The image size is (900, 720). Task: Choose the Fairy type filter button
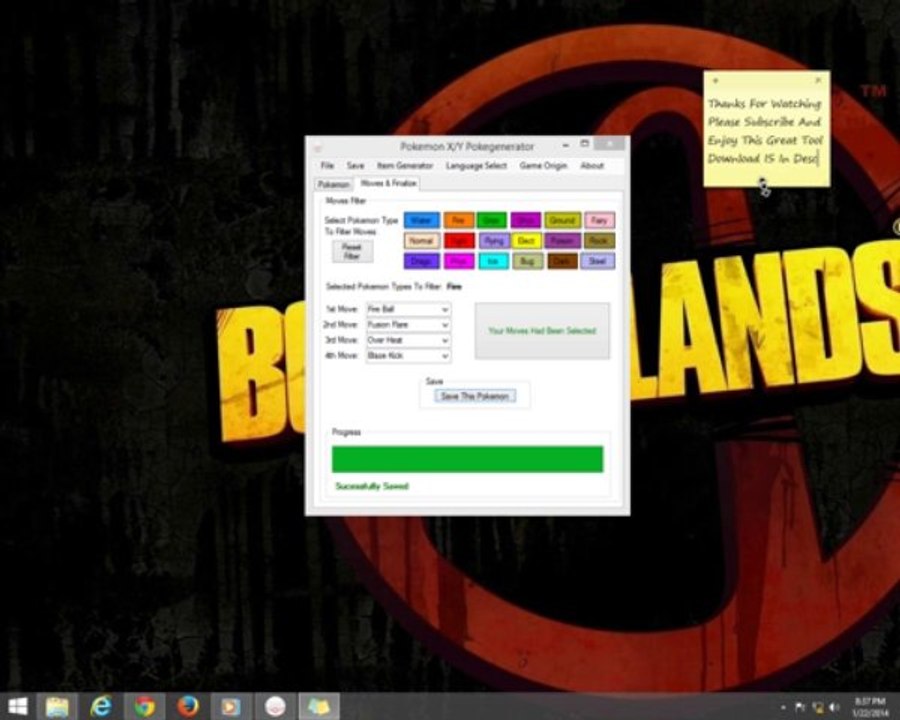[x=599, y=220]
